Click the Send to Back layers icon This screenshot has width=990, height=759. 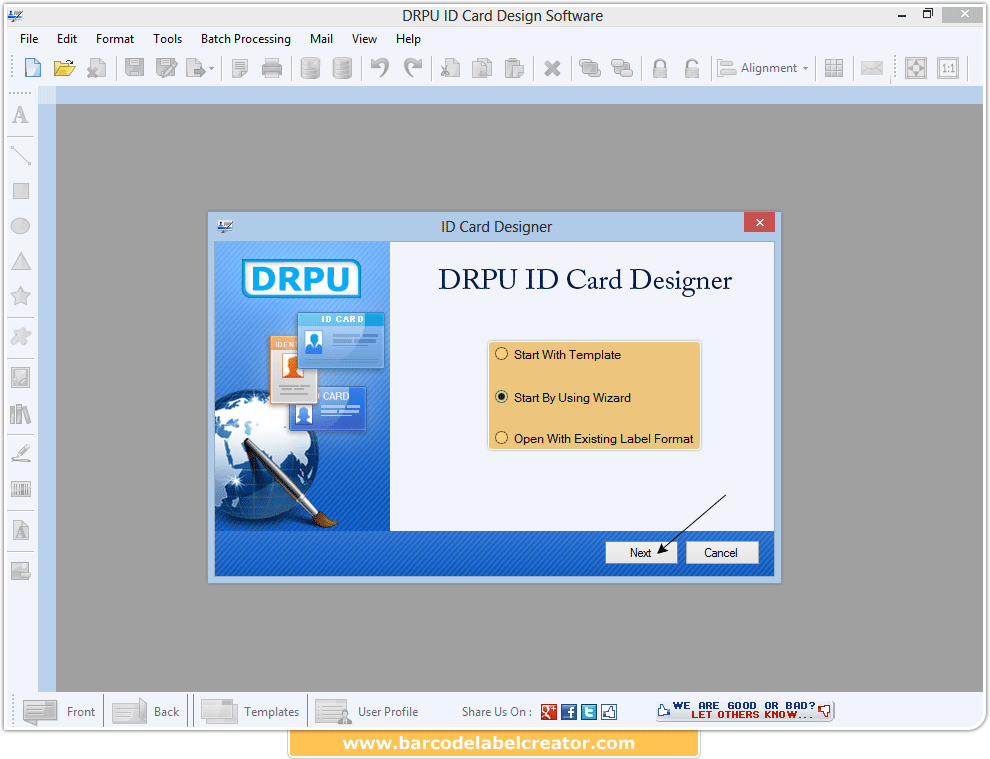(622, 68)
